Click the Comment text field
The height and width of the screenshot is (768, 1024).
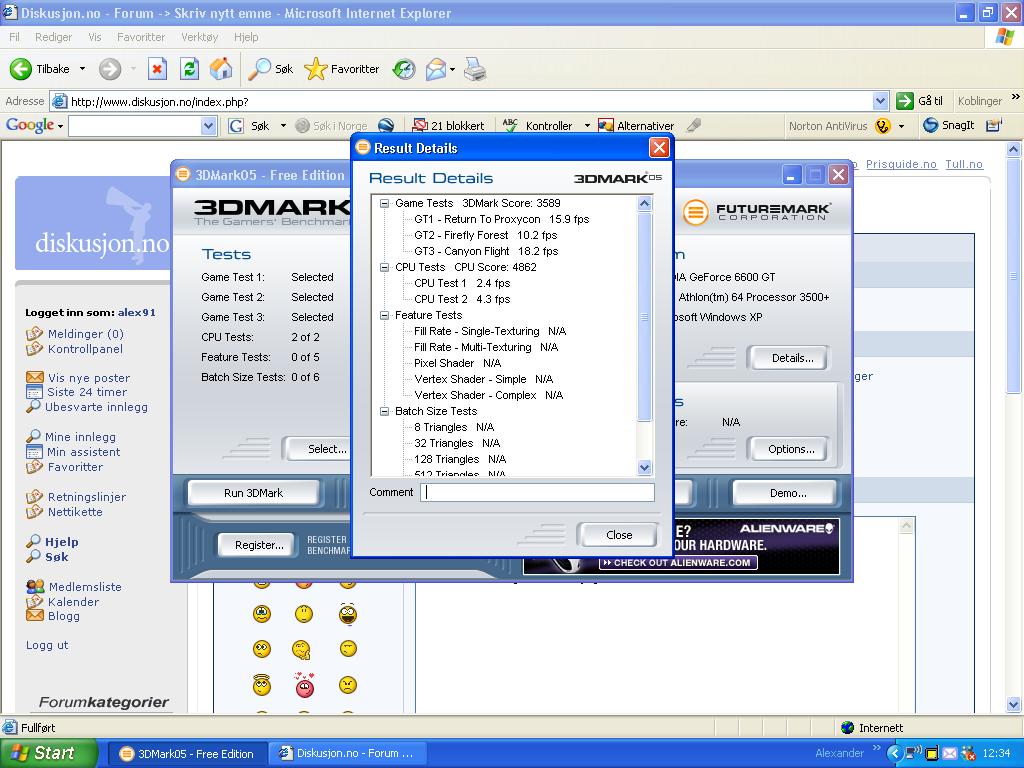click(x=537, y=492)
